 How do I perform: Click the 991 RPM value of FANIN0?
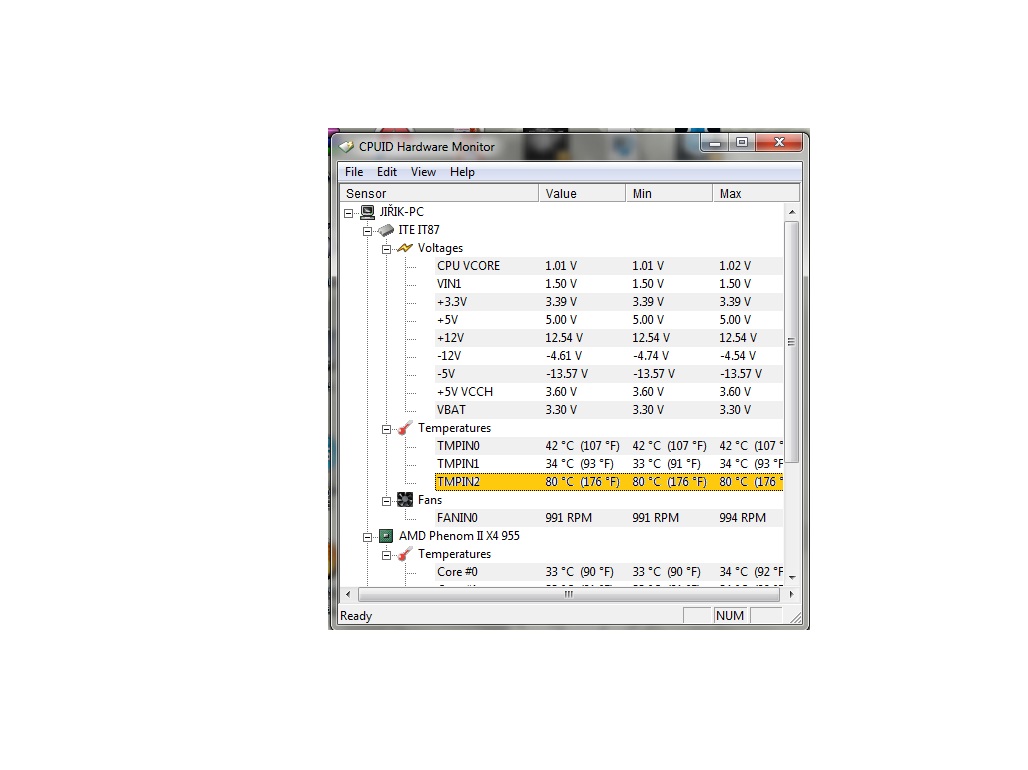point(568,518)
